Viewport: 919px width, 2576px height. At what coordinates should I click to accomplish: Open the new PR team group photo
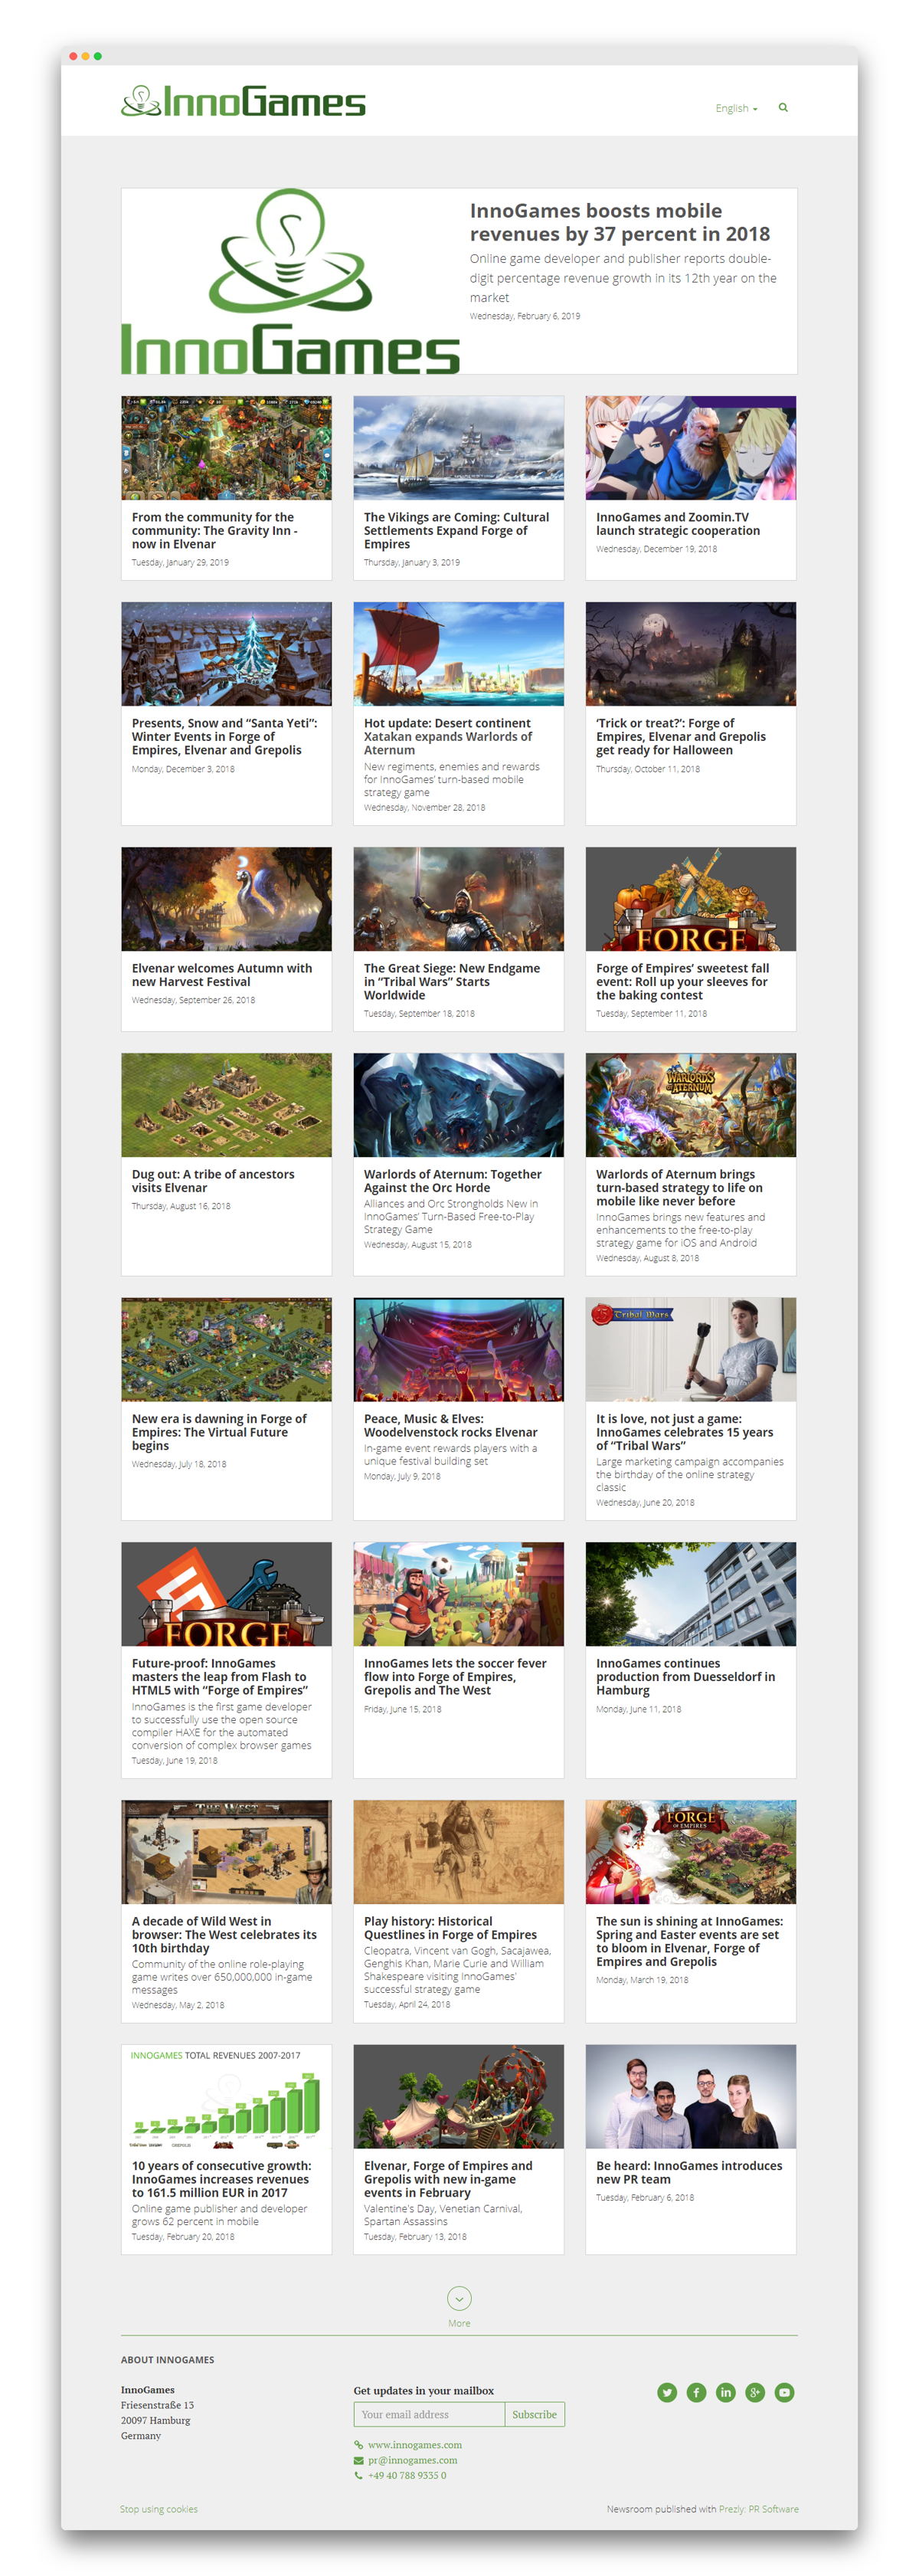coord(690,2096)
